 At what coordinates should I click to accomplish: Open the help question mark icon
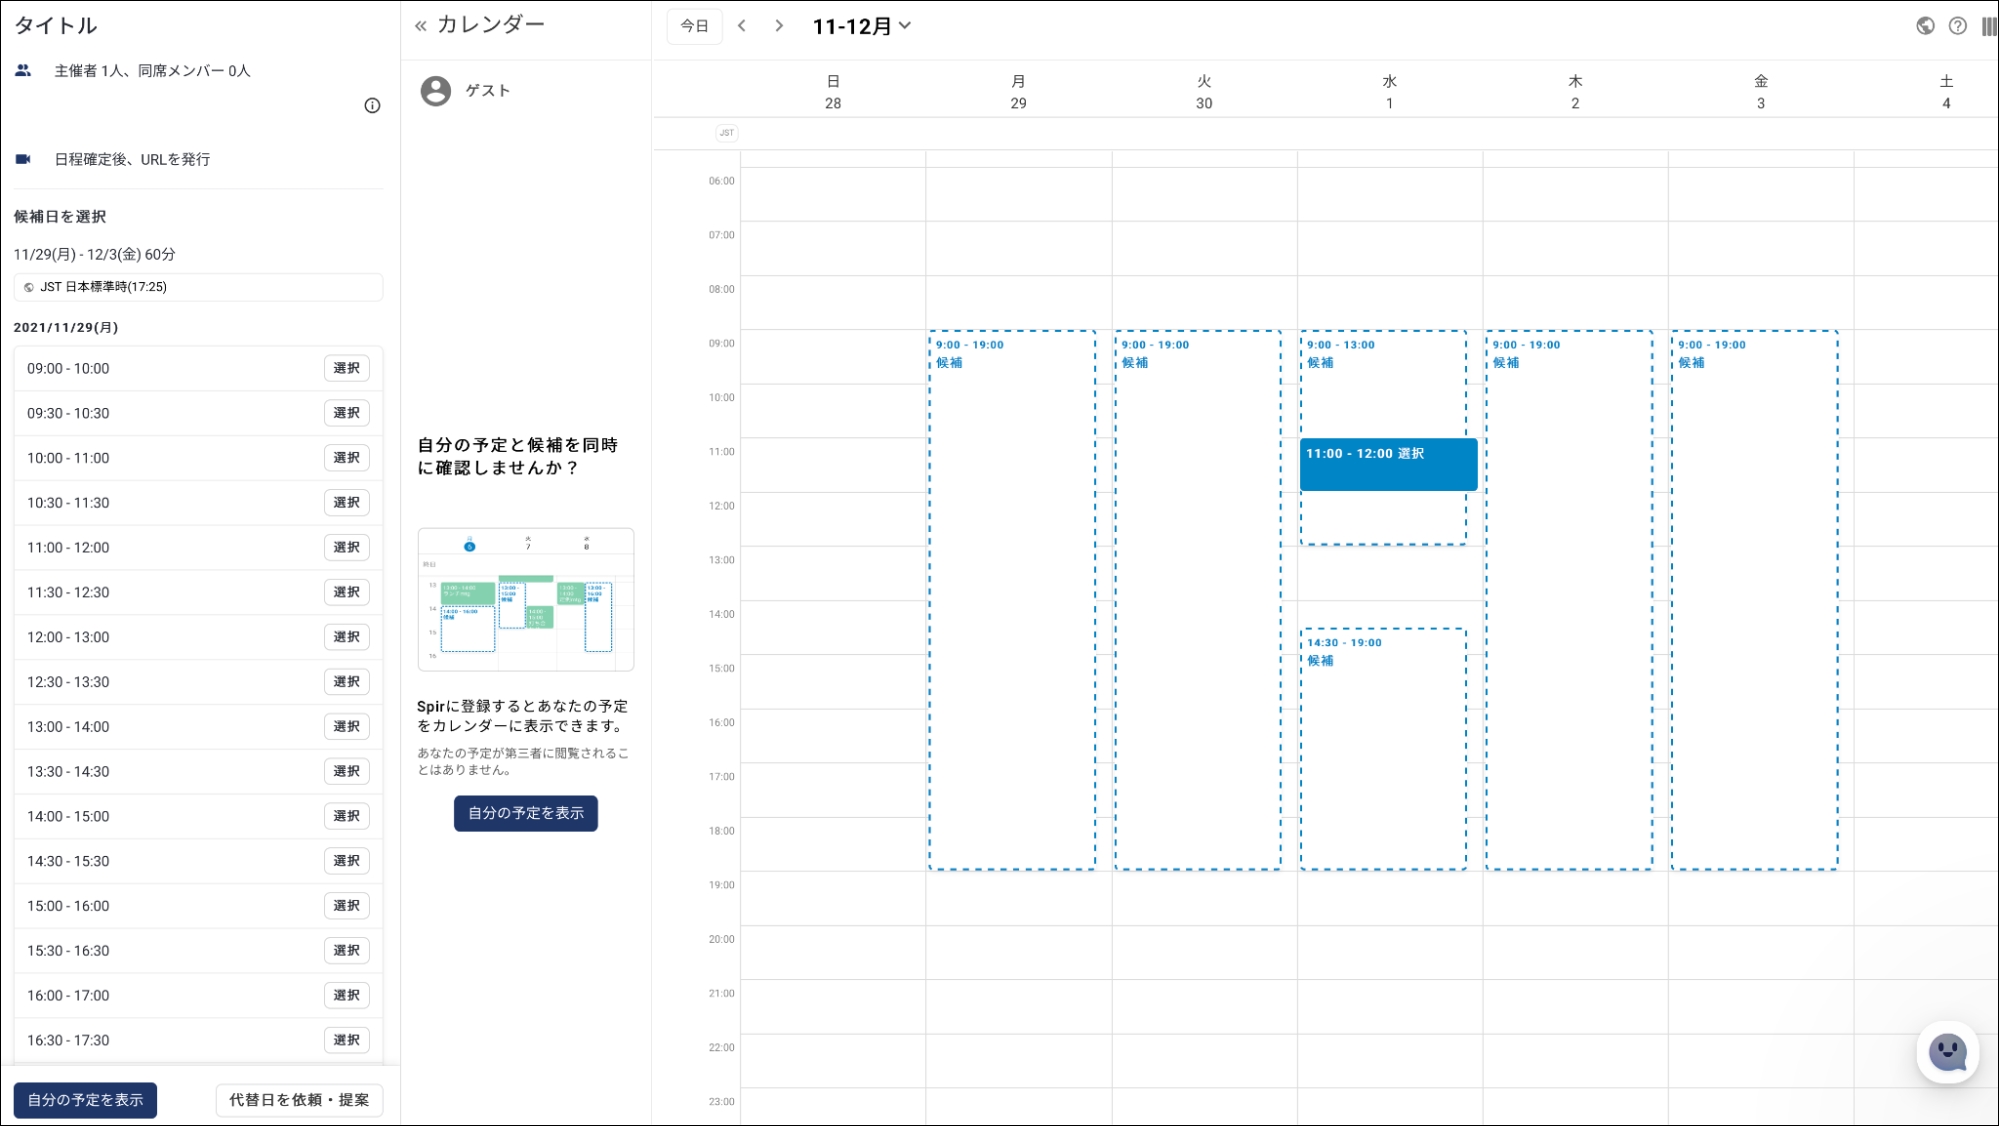pyautogui.click(x=1957, y=27)
